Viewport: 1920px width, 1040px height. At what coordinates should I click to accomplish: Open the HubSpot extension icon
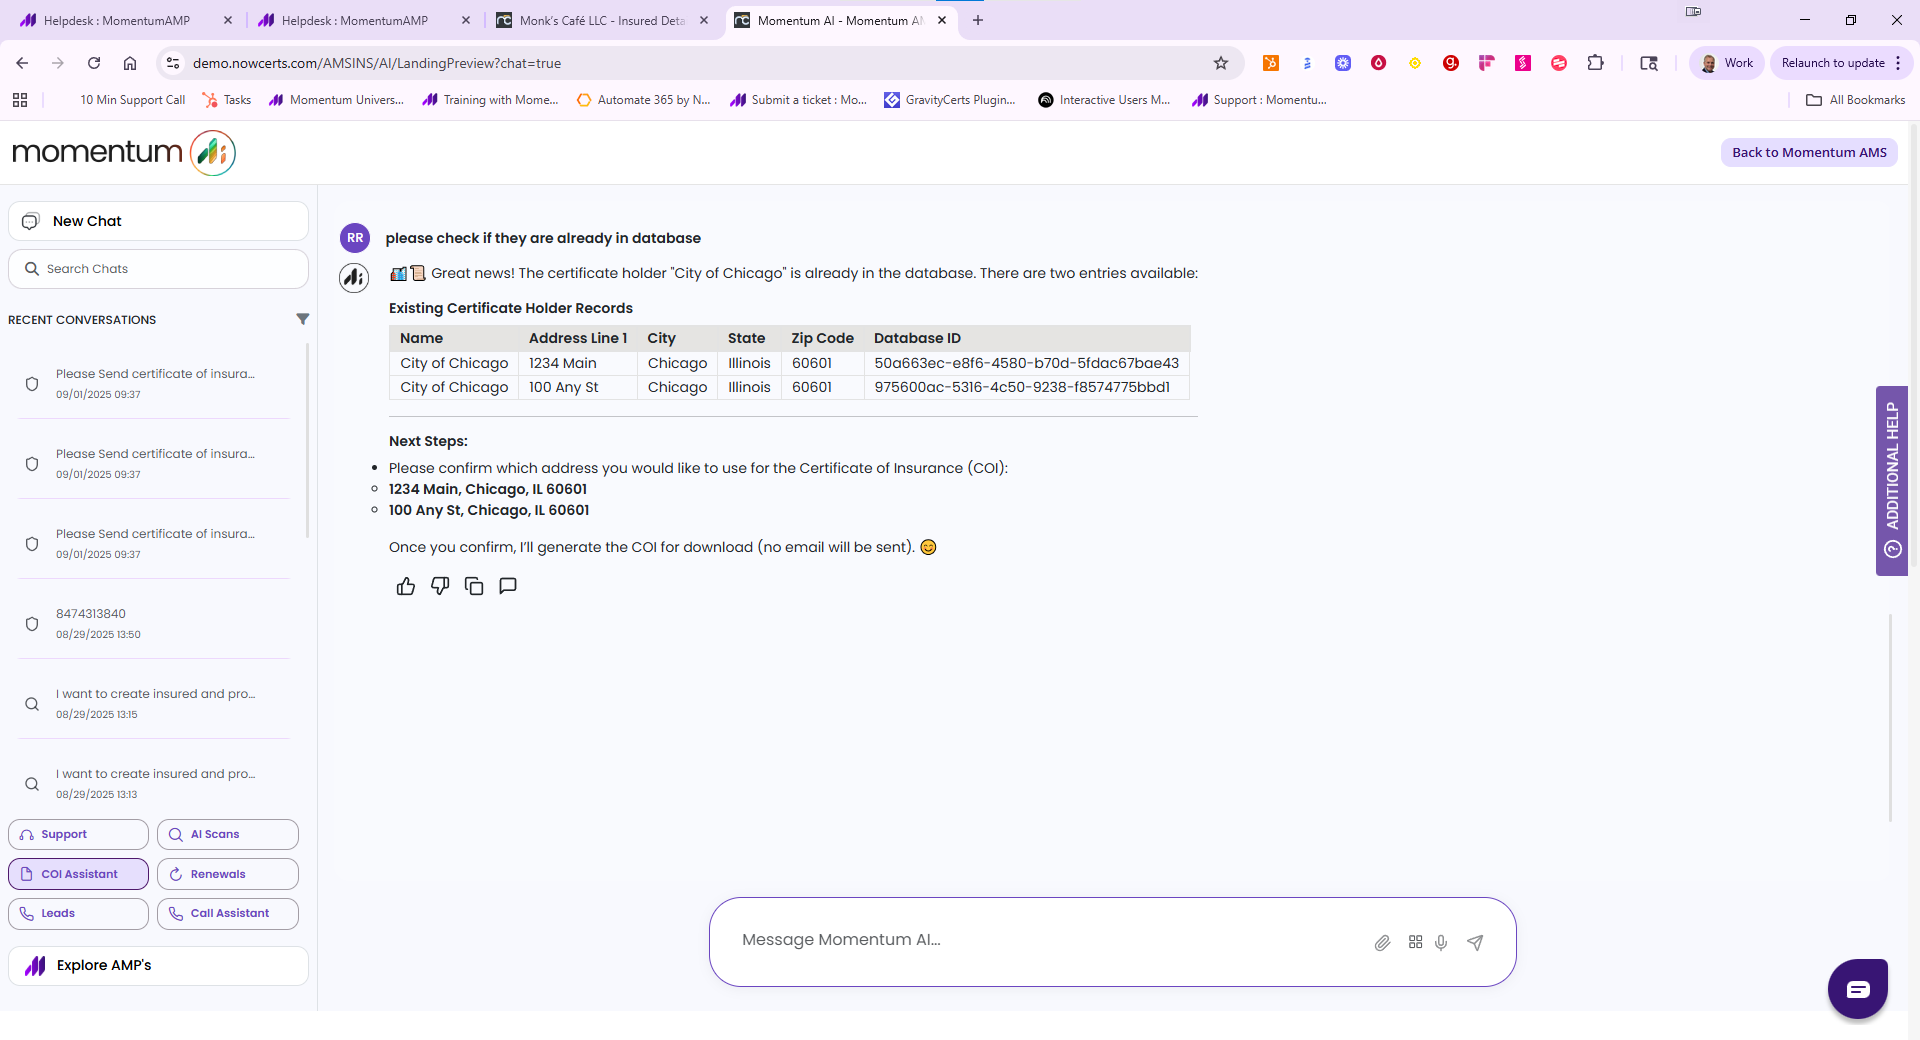coord(1271,63)
